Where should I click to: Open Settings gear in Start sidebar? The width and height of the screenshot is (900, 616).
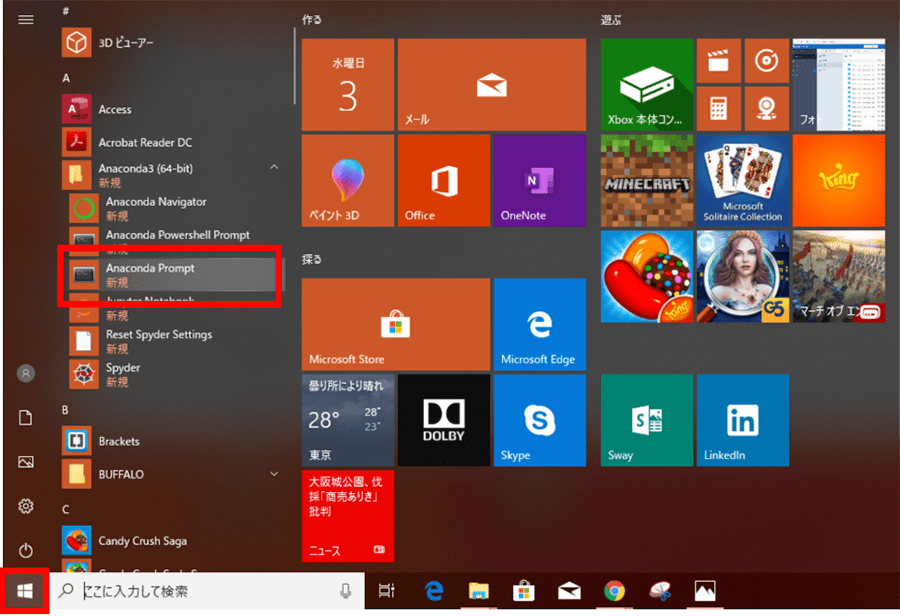tap(26, 506)
